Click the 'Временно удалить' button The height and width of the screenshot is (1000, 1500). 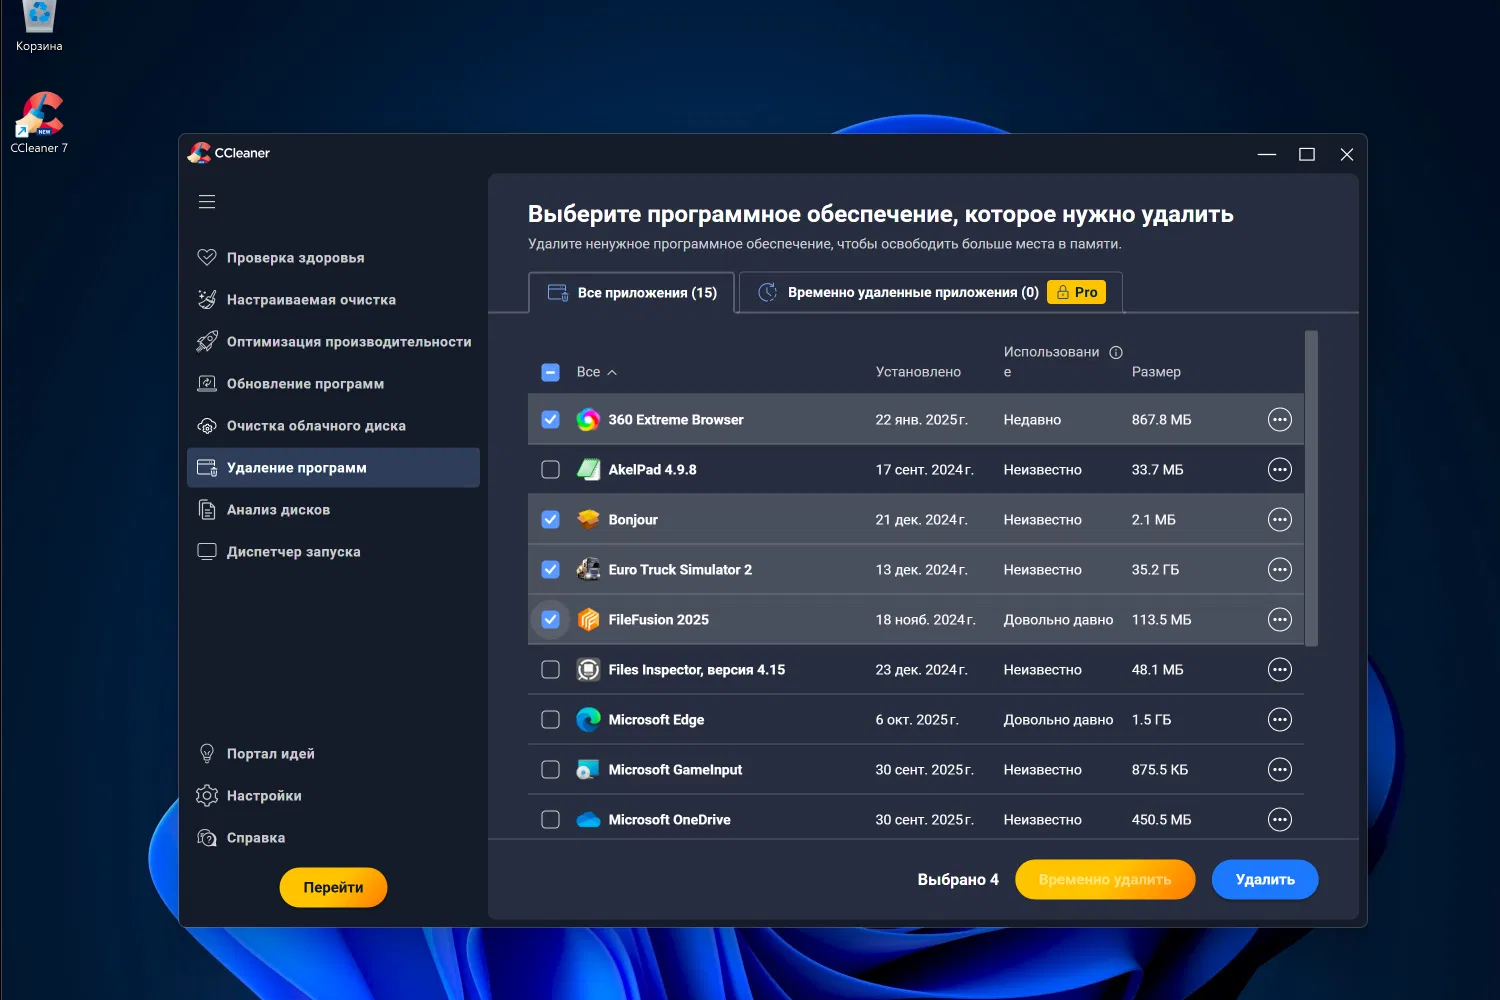pyautogui.click(x=1105, y=879)
